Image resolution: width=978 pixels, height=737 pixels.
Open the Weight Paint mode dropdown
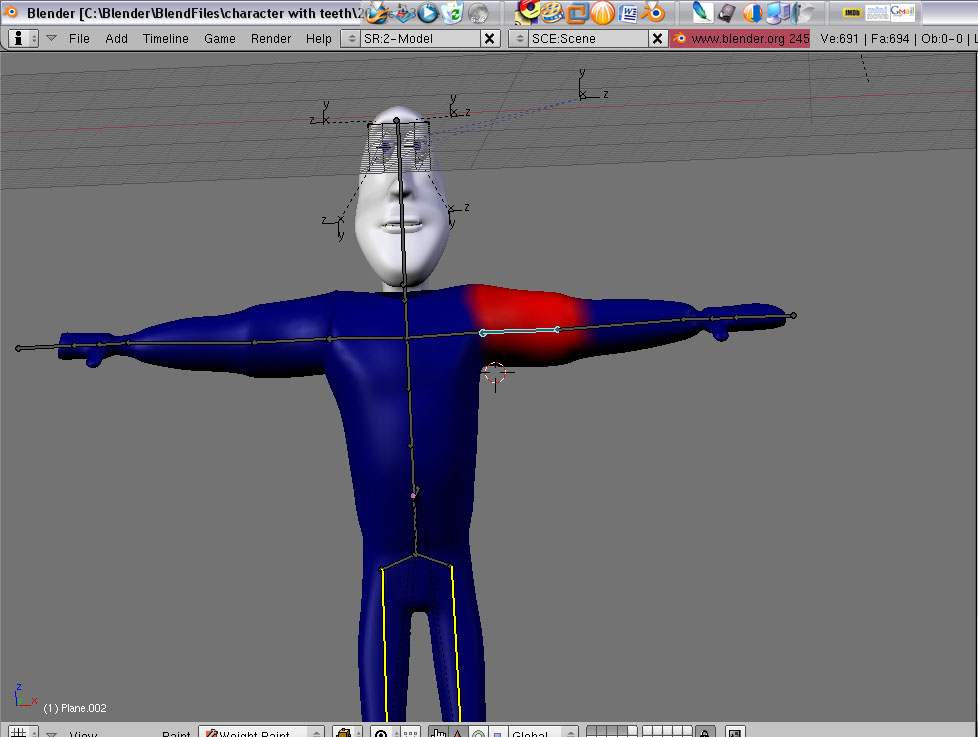click(261, 733)
